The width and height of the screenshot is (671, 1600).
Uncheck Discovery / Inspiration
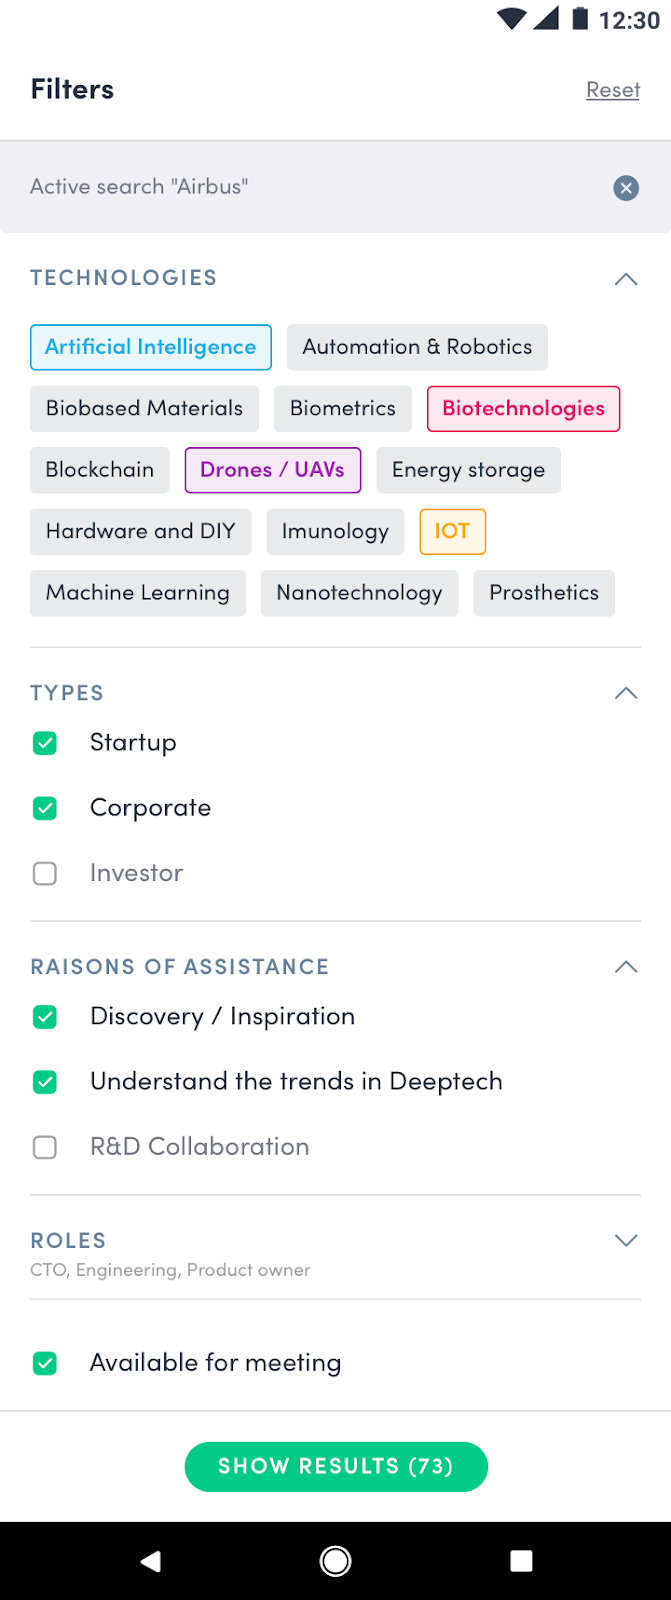click(45, 1017)
